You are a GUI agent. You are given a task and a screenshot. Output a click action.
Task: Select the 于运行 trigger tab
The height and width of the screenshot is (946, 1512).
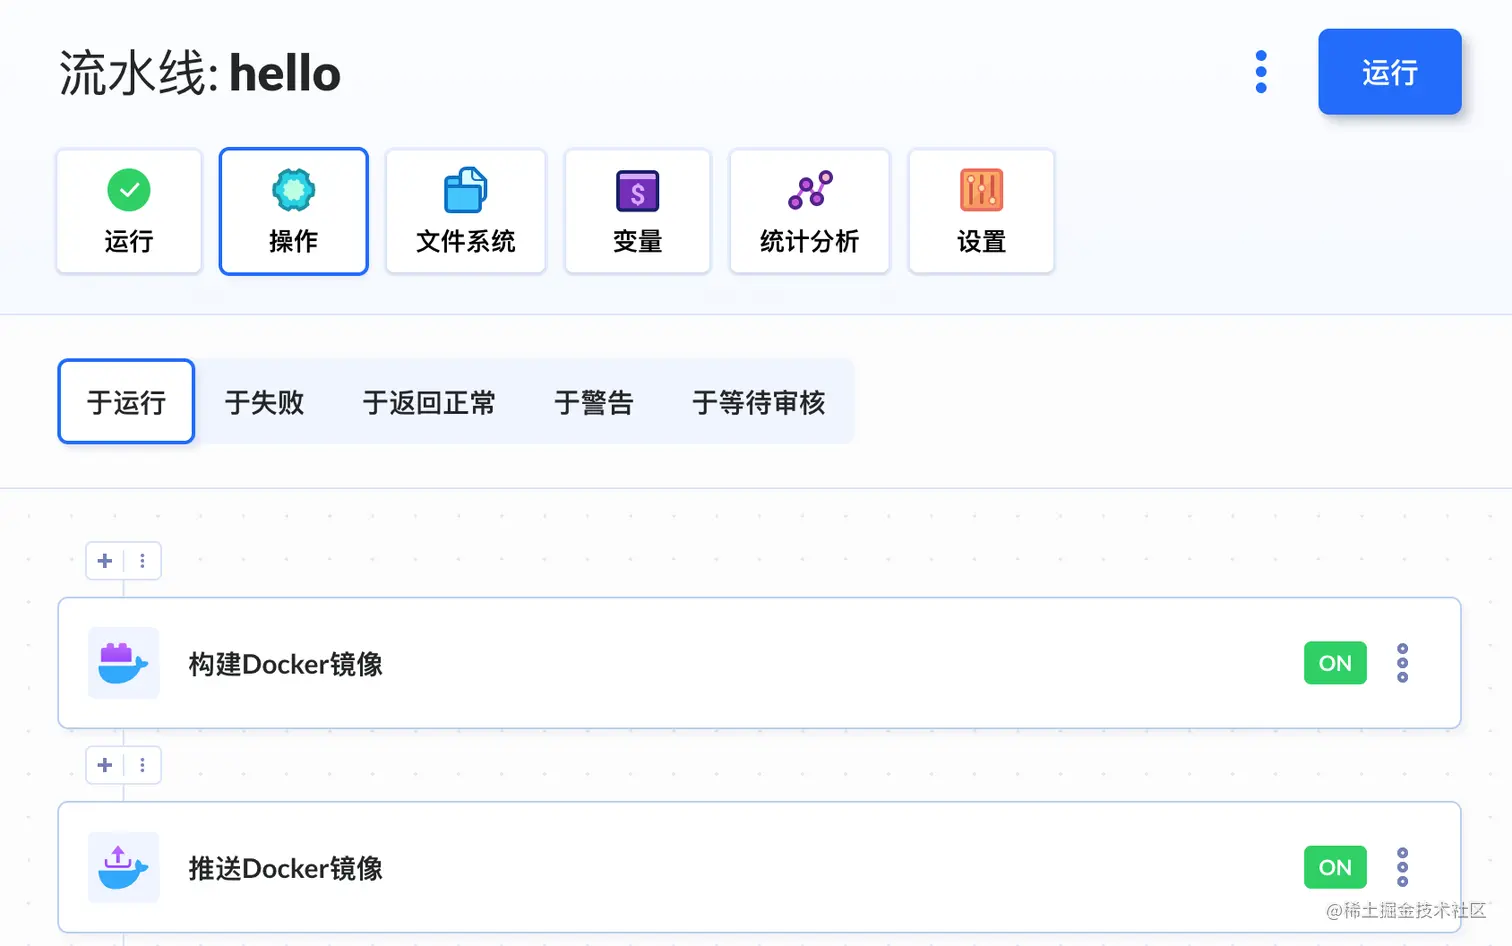pos(126,401)
